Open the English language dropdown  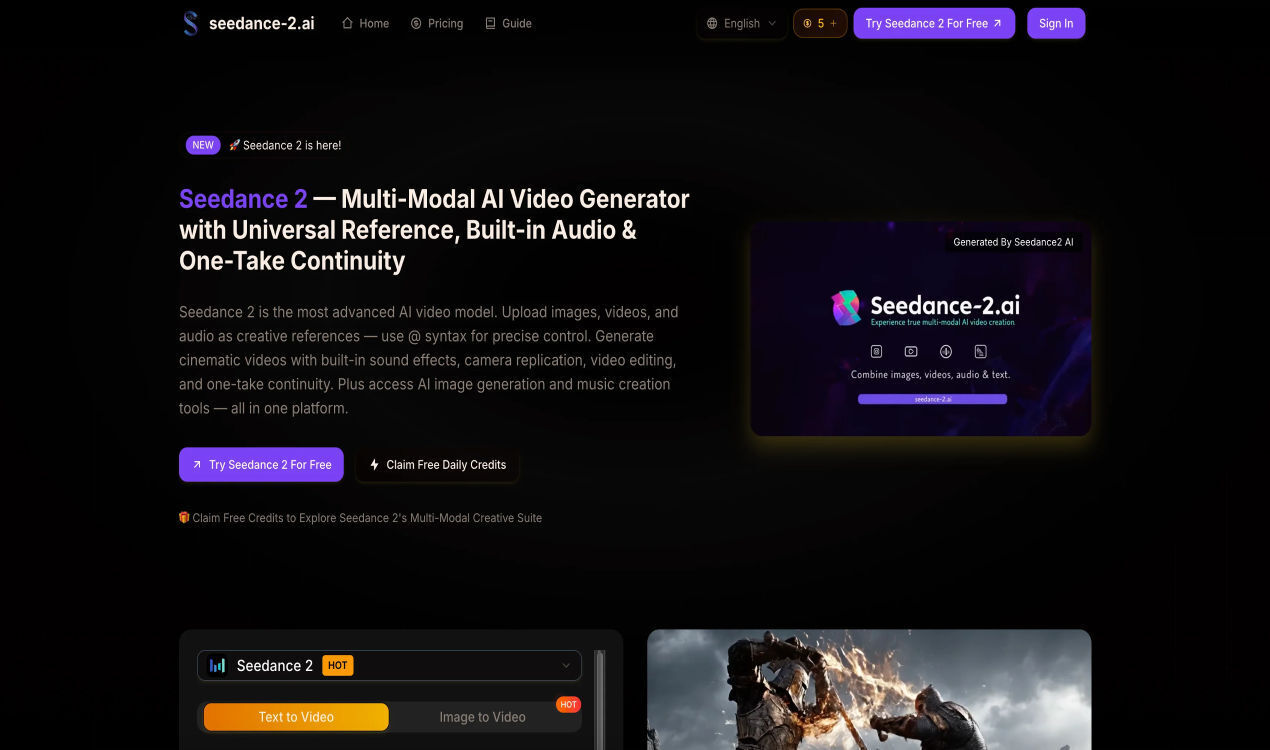pos(741,23)
